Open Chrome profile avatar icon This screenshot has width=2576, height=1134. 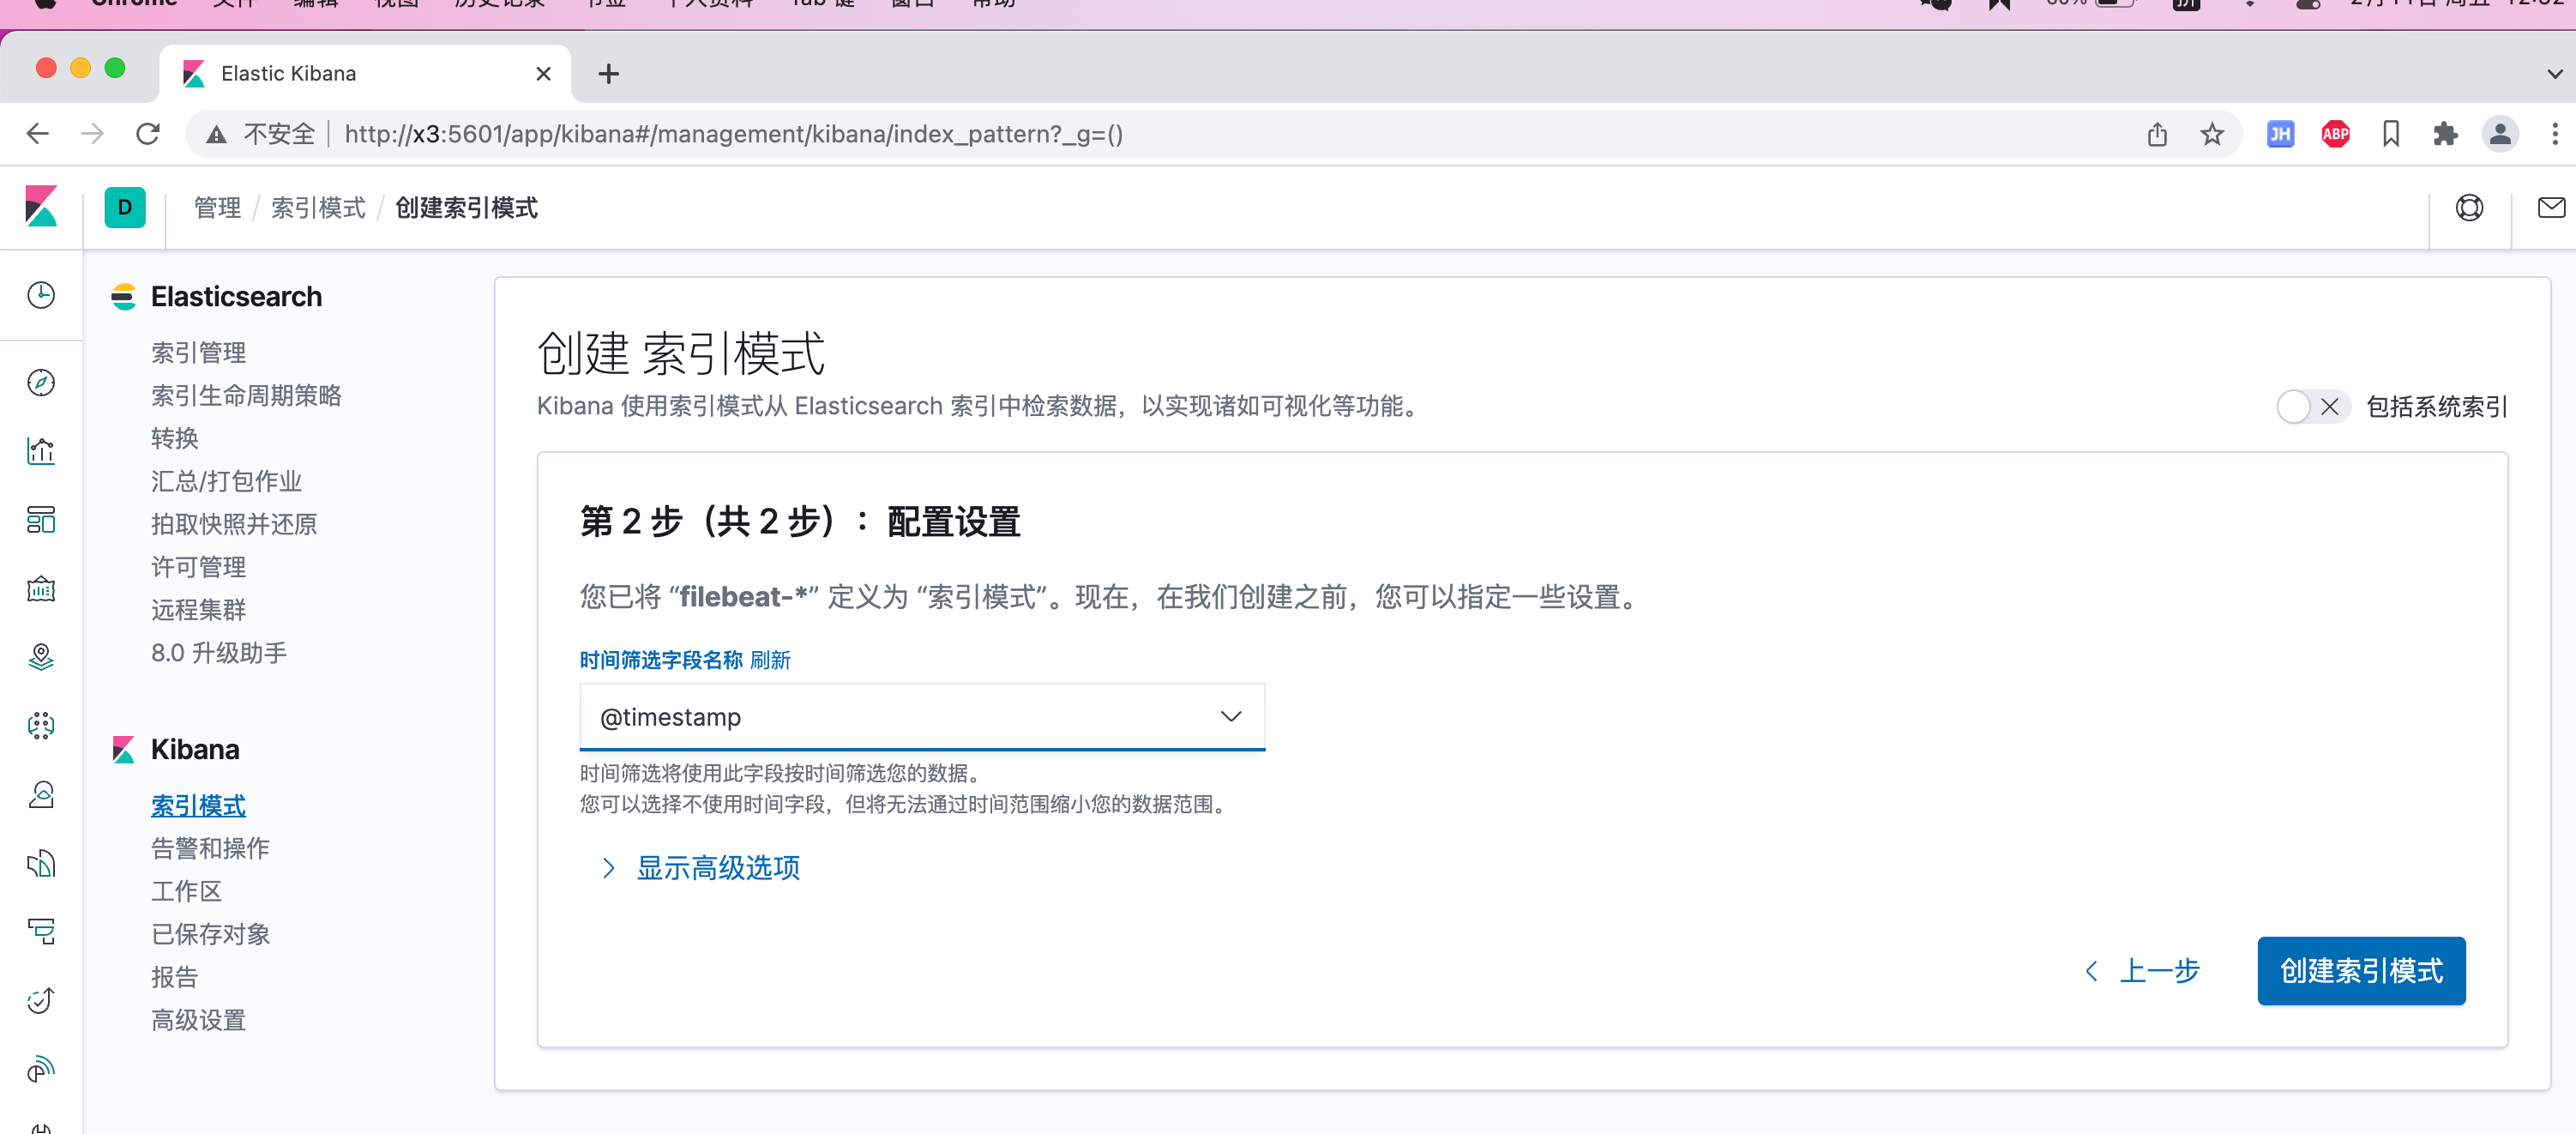click(2500, 134)
